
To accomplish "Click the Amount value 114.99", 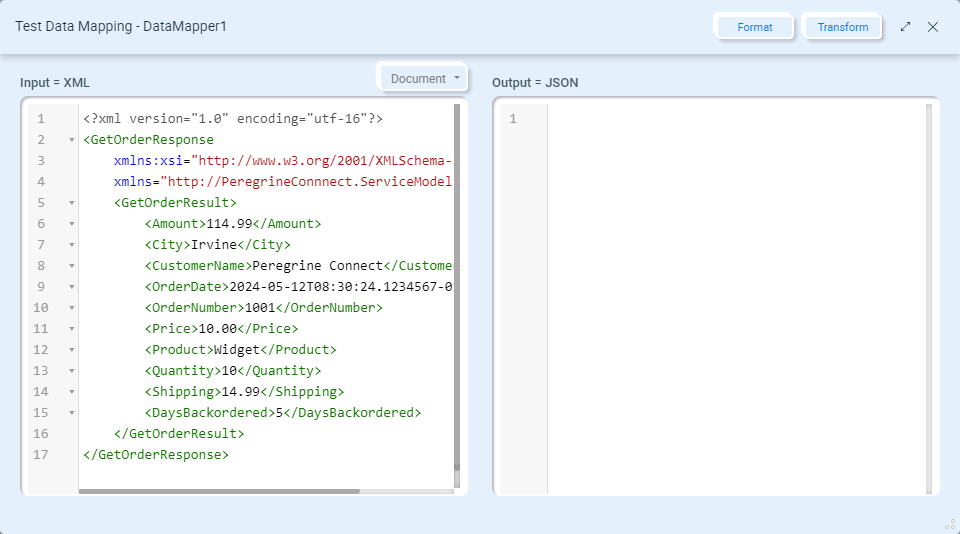I will pos(229,224).
